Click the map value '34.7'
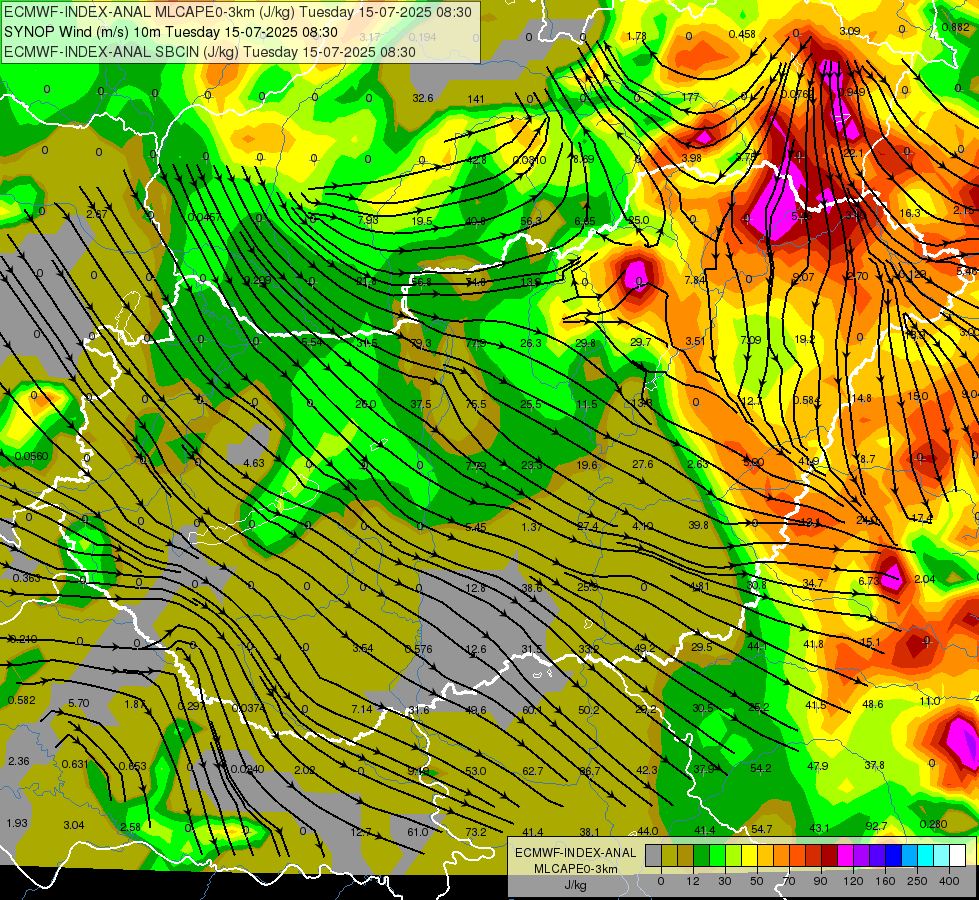Screen dimensions: 979x900 pos(812,583)
